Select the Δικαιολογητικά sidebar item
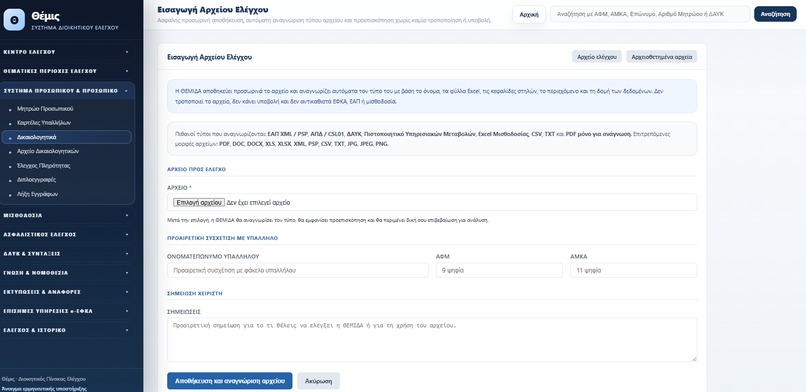 pos(67,137)
